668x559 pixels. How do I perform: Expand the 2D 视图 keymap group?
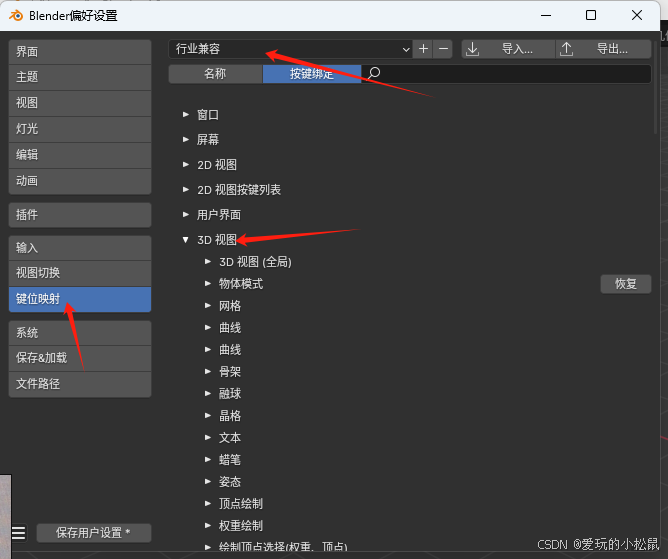click(x=186, y=164)
